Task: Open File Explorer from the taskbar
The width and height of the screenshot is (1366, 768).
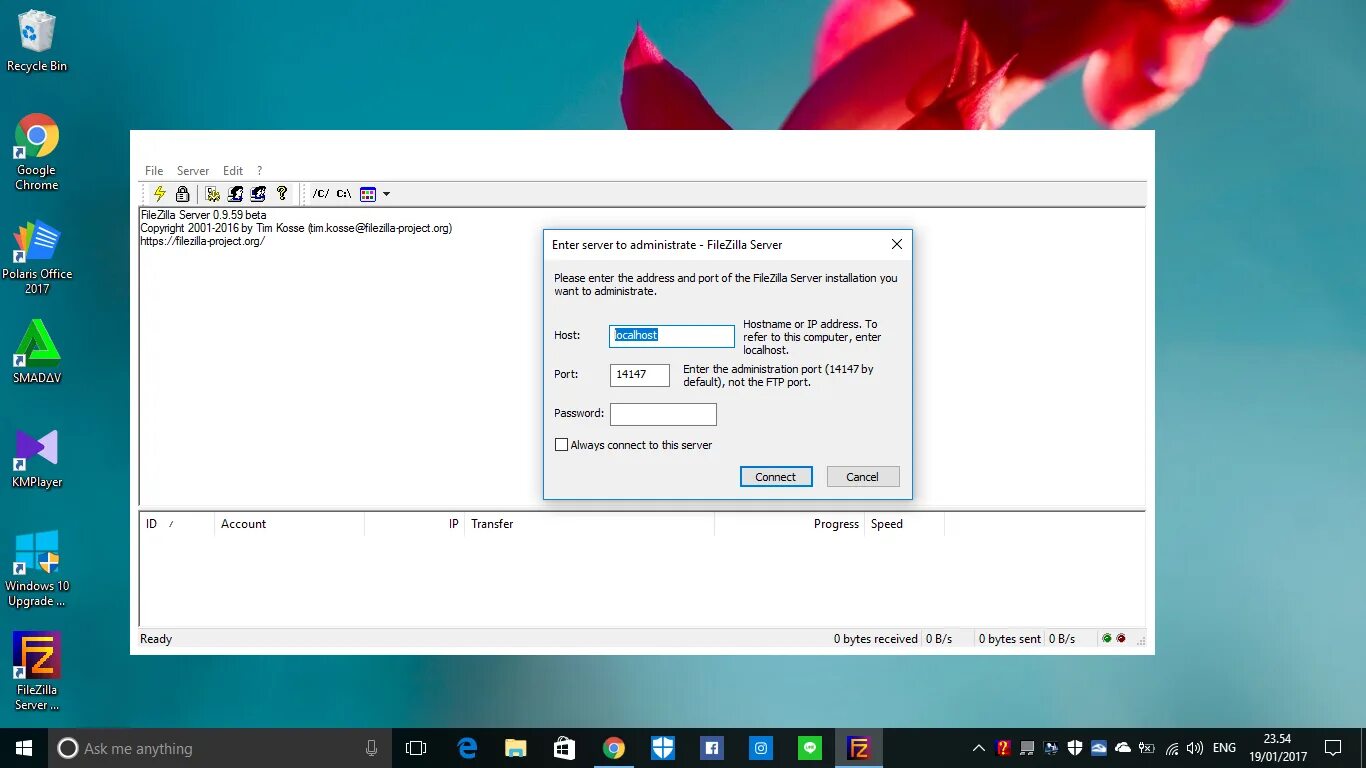Action: click(x=516, y=748)
